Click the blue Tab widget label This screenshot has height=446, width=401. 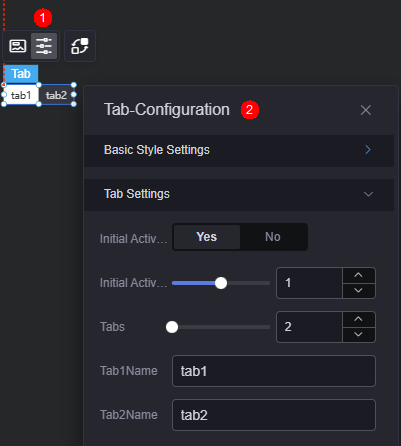click(21, 74)
